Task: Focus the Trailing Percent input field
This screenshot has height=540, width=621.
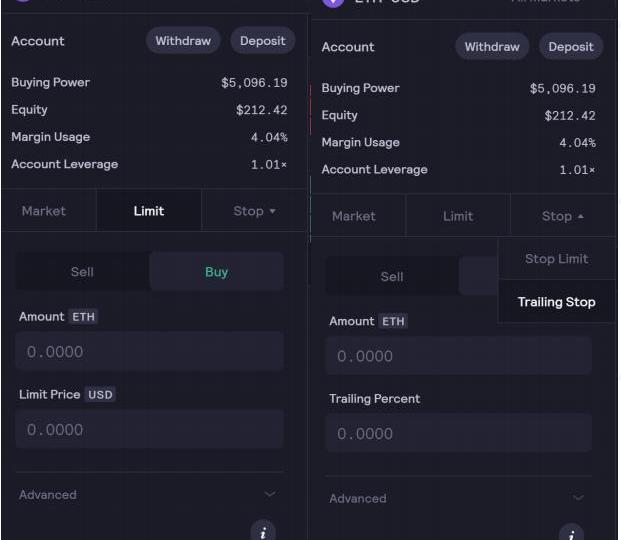Action: click(458, 433)
